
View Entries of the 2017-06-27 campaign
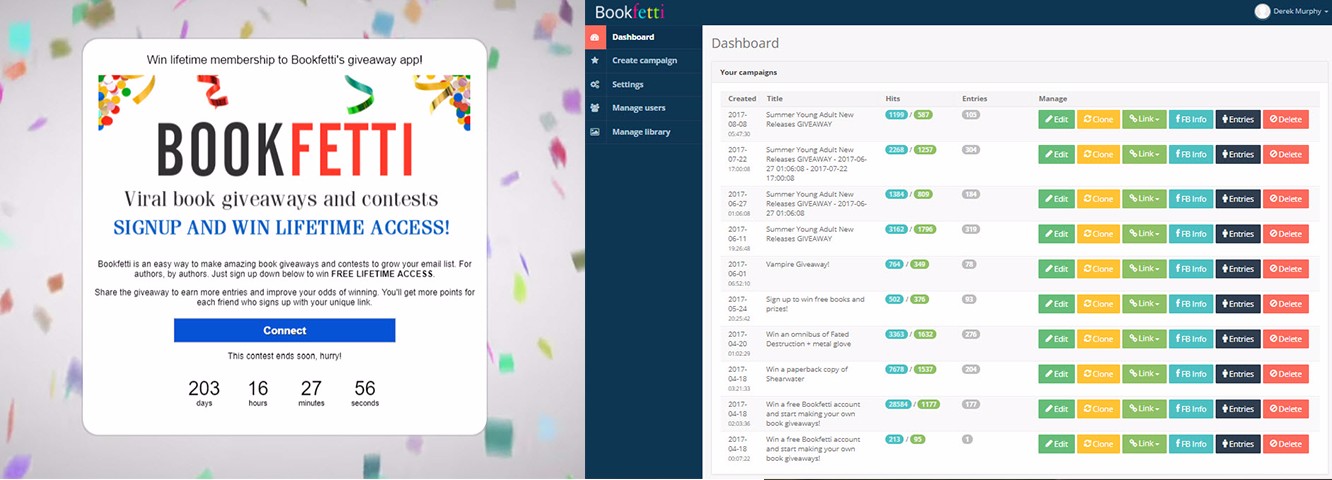click(x=1237, y=199)
